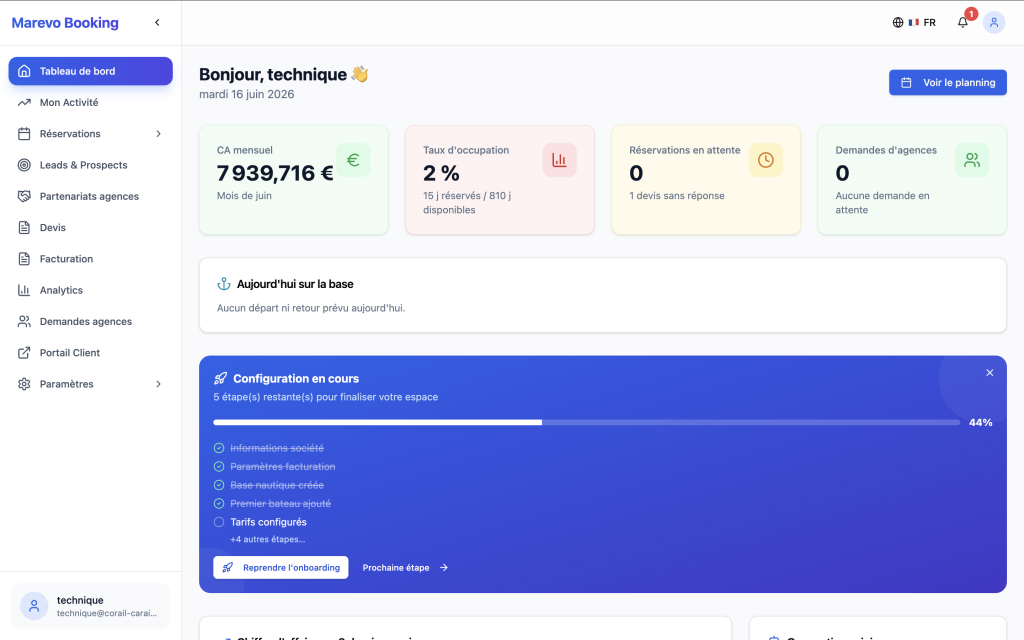Click the Paramètres gear icon
Image resolution: width=1024 pixels, height=640 pixels.
[x=24, y=384]
